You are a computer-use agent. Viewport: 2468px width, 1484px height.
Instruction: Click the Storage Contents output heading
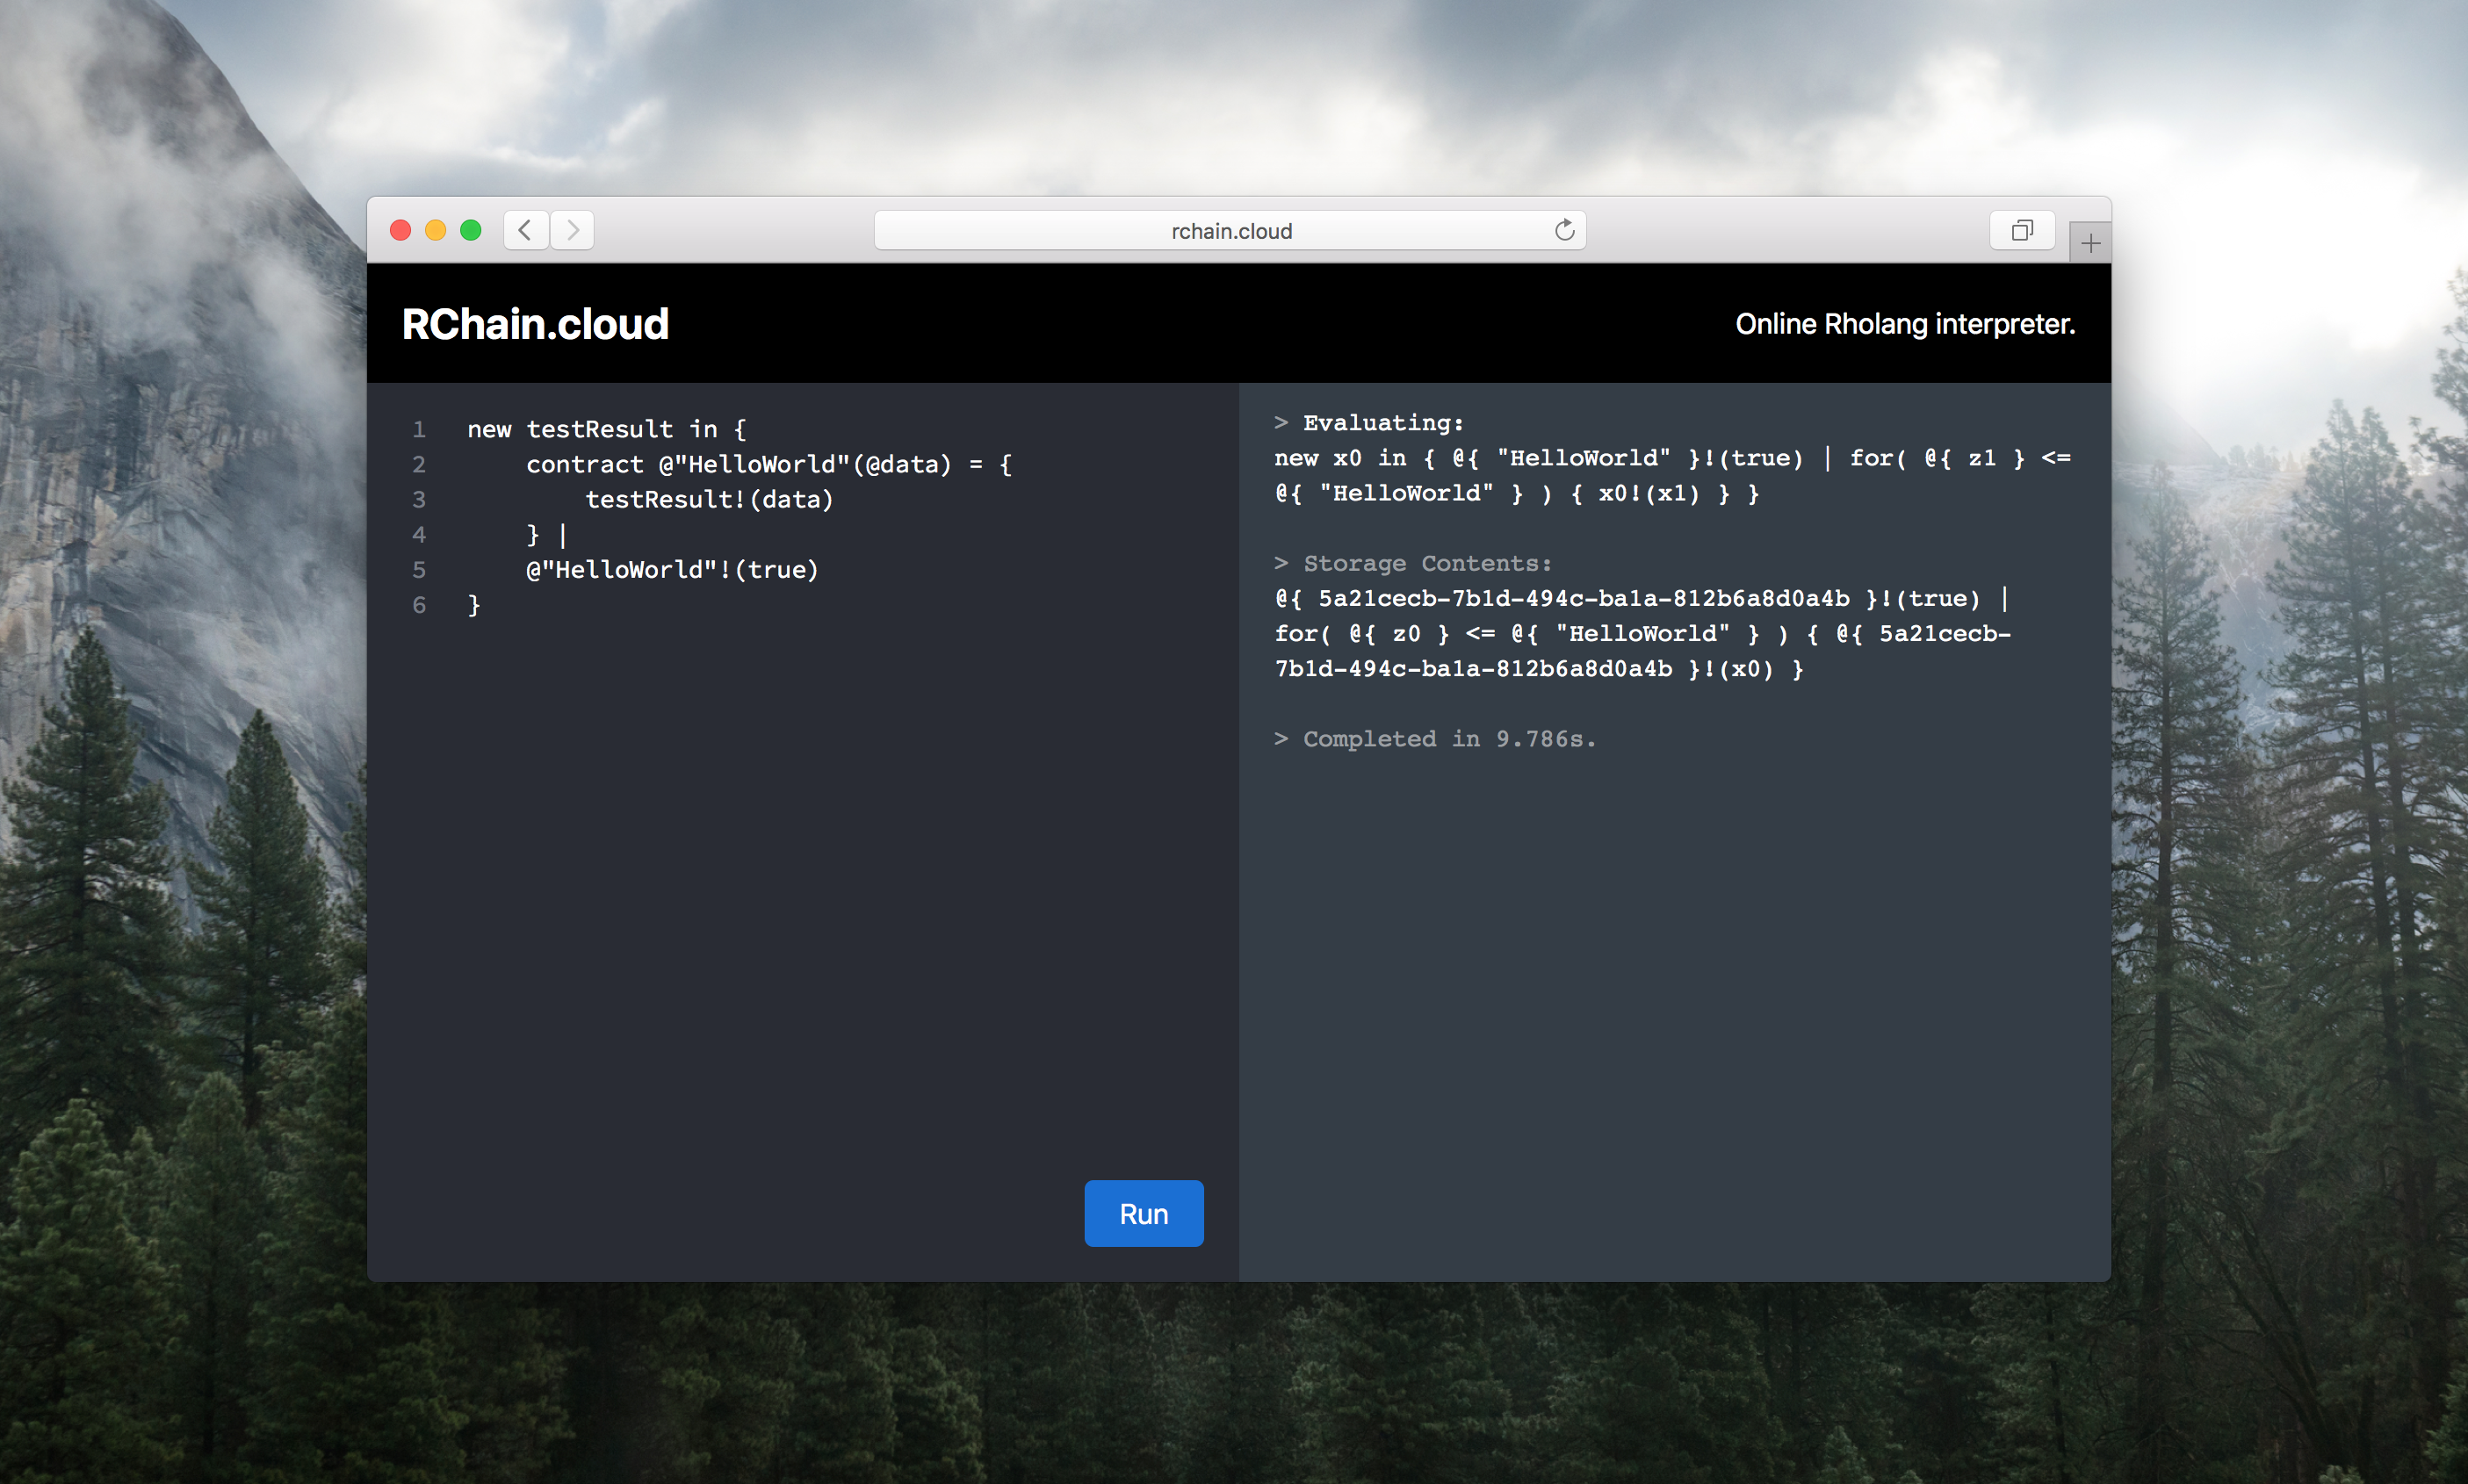click(x=1426, y=563)
